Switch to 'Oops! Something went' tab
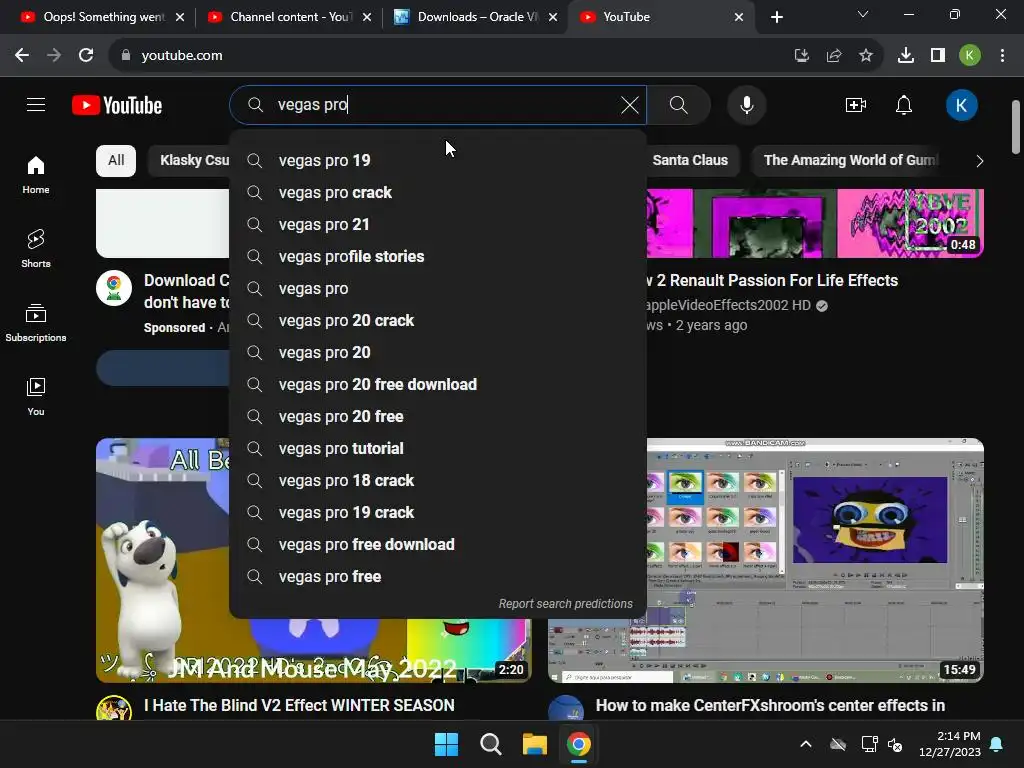Viewport: 1024px width, 768px height. tap(102, 17)
